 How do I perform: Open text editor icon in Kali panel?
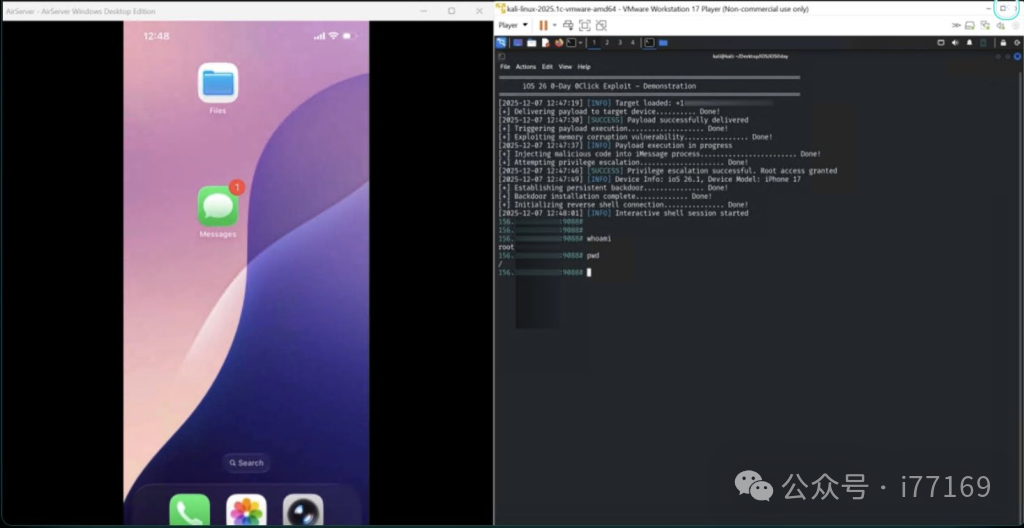tap(545, 42)
